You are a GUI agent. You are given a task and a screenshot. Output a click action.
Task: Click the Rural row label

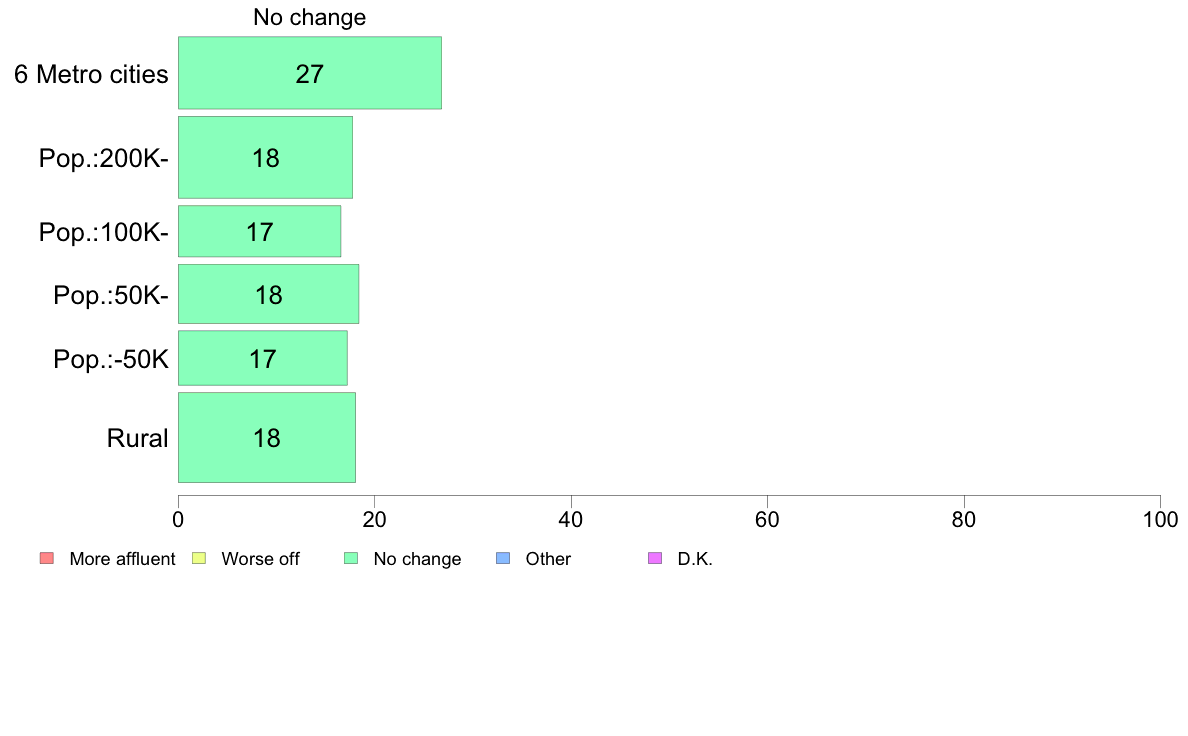click(137, 438)
